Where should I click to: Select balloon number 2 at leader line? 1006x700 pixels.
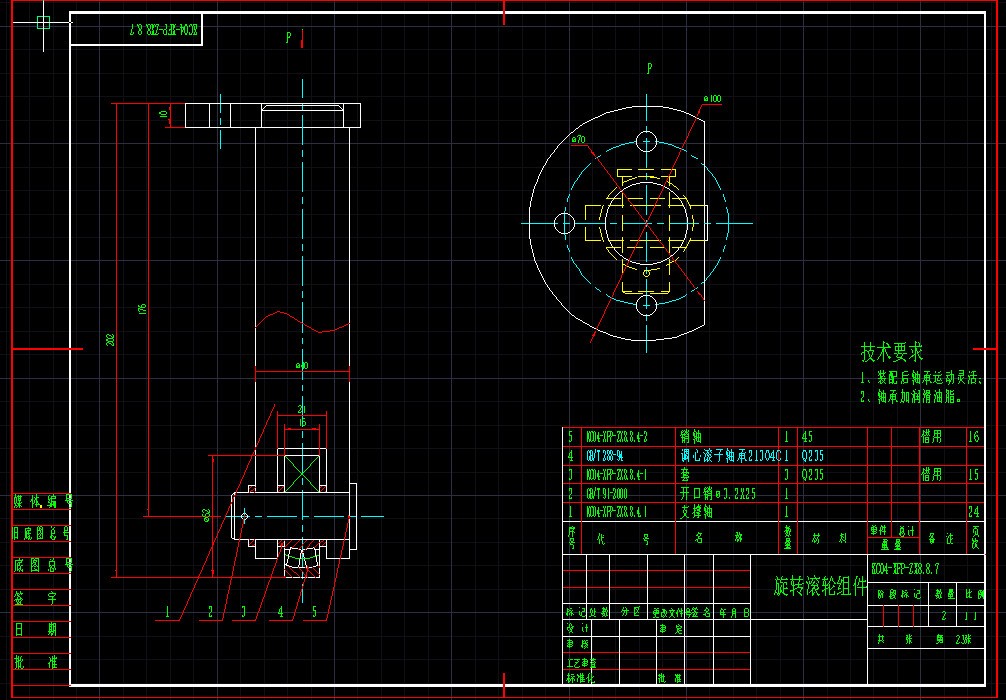pyautogui.click(x=210, y=611)
